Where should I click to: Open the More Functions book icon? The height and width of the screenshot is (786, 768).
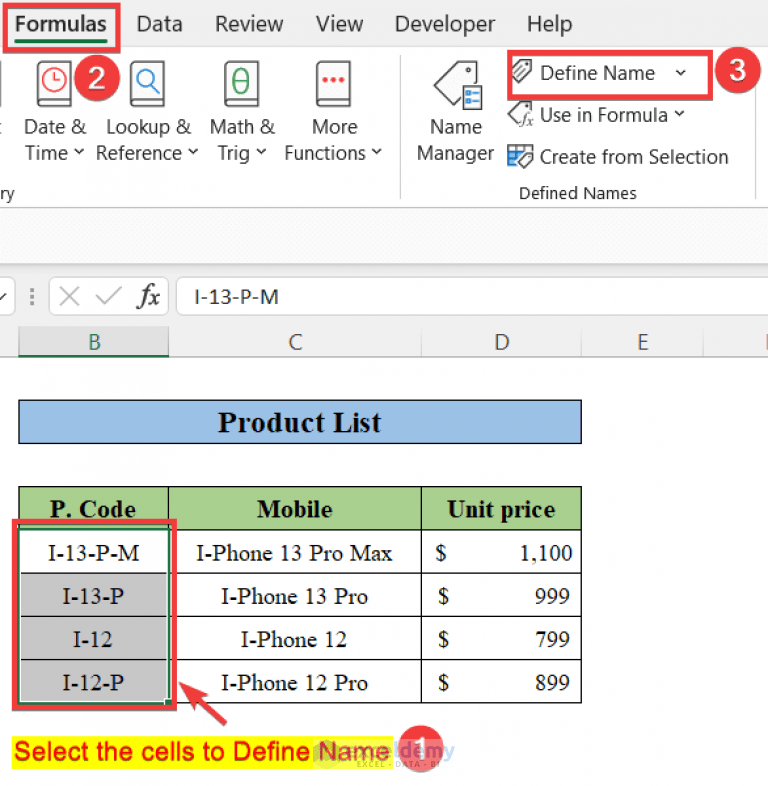coord(333,83)
